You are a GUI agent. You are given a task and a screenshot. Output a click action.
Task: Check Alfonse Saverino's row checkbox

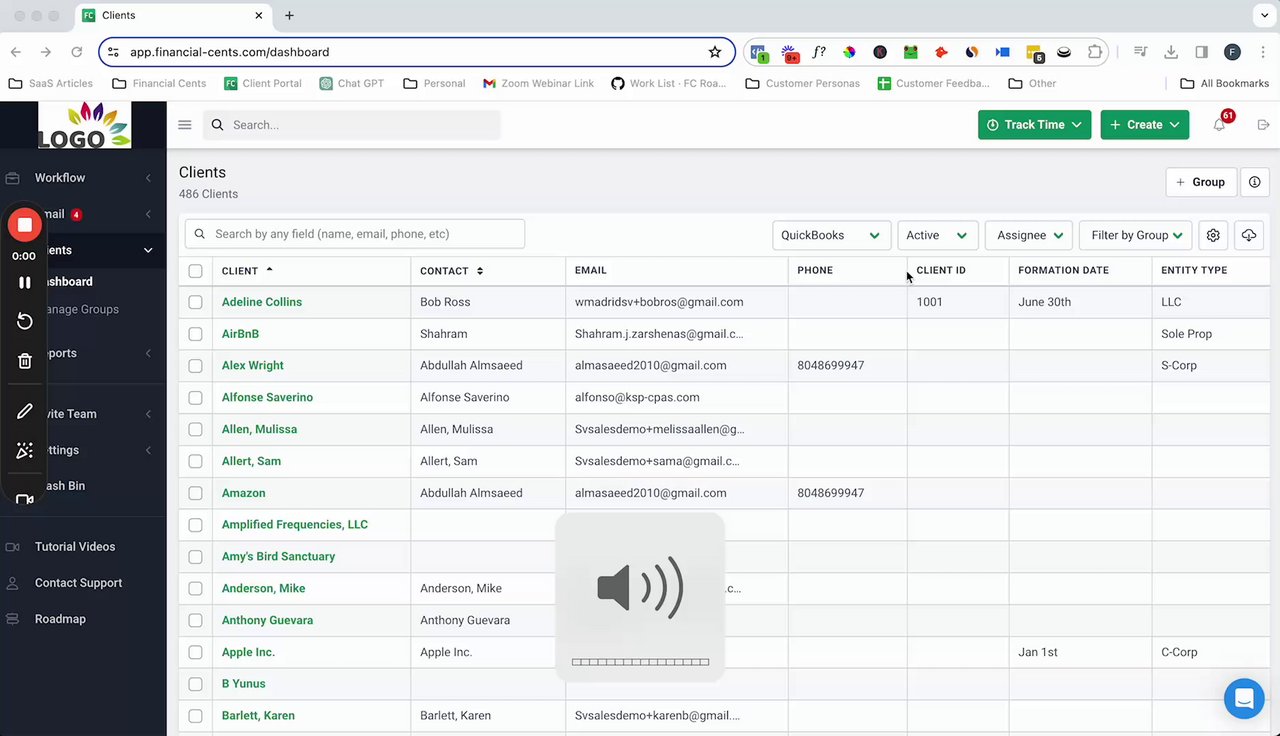[195, 398]
